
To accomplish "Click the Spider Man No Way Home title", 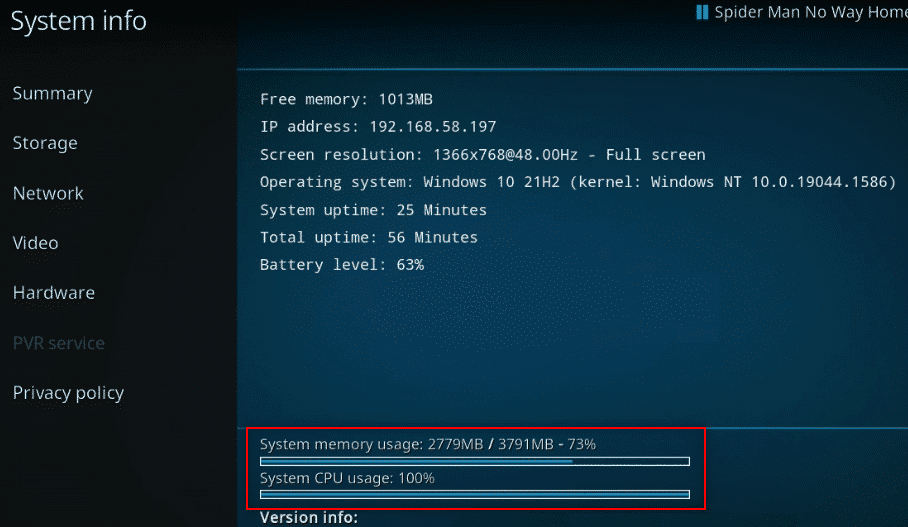I will [811, 12].
